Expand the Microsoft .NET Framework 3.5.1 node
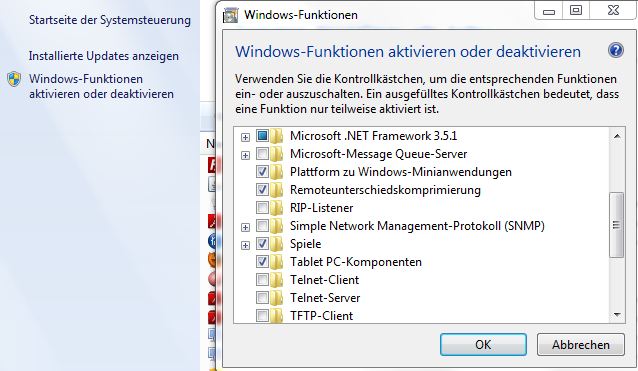Viewport: 638px width, 371px height. [x=245, y=137]
